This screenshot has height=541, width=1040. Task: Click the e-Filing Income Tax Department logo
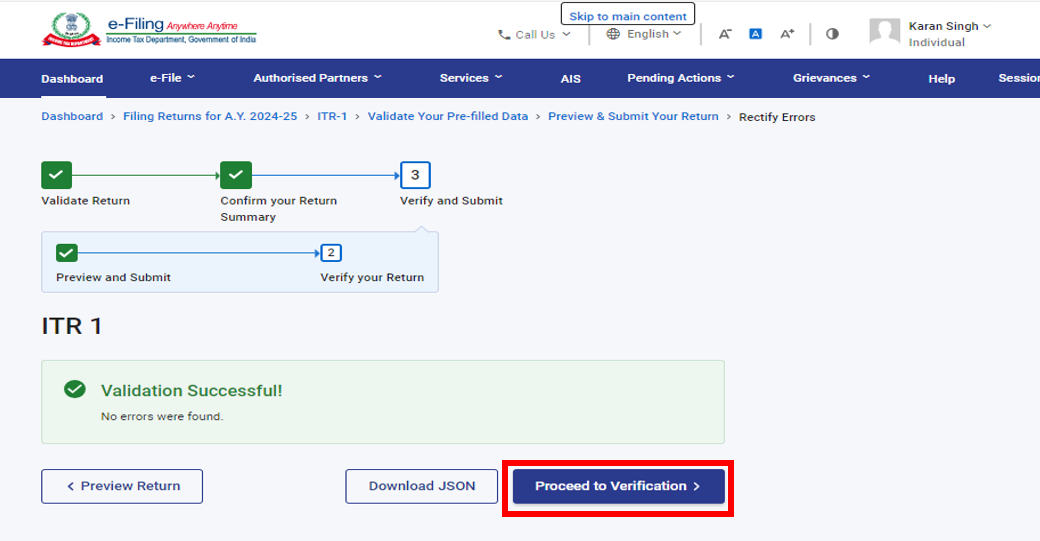pyautogui.click(x=149, y=29)
